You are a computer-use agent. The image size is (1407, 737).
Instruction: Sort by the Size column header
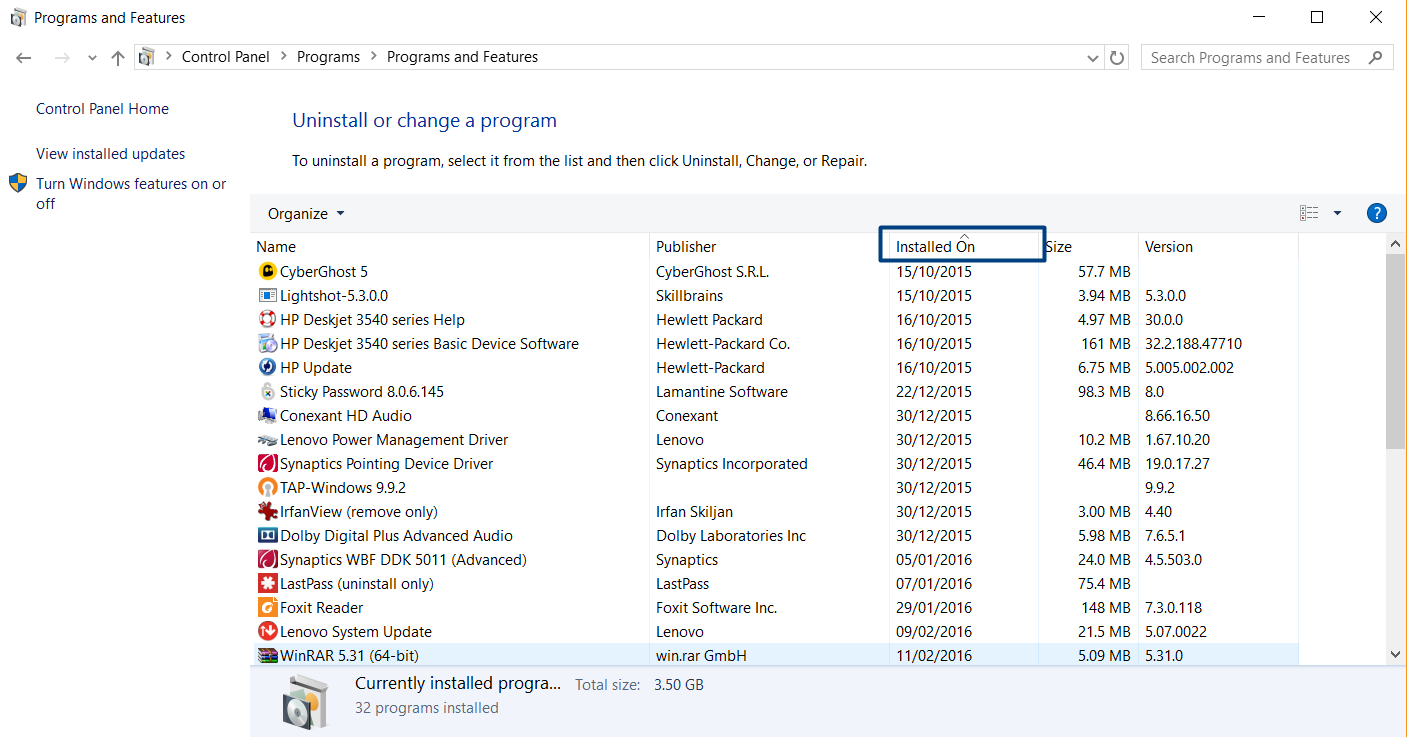coord(1088,246)
